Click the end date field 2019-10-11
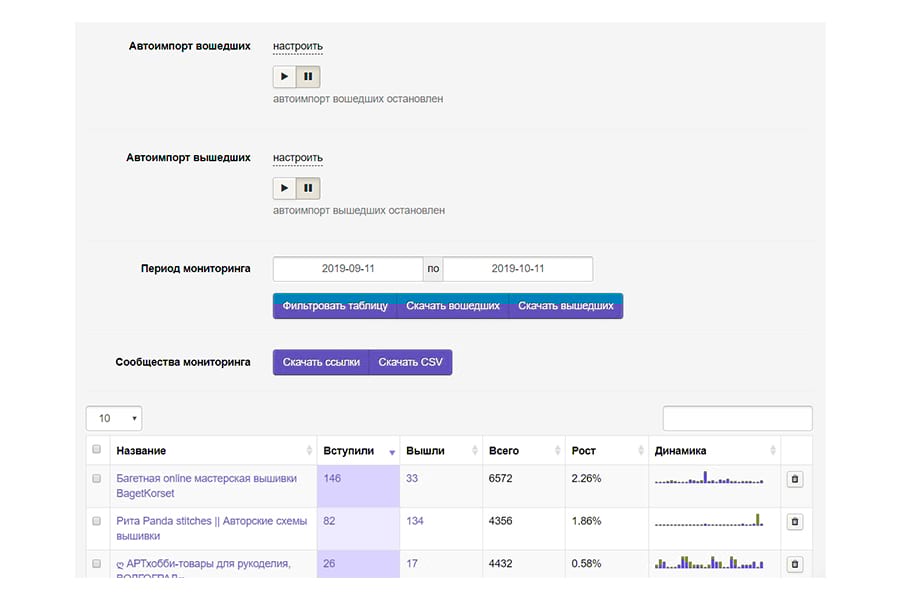This screenshot has width=900, height=600. point(518,269)
